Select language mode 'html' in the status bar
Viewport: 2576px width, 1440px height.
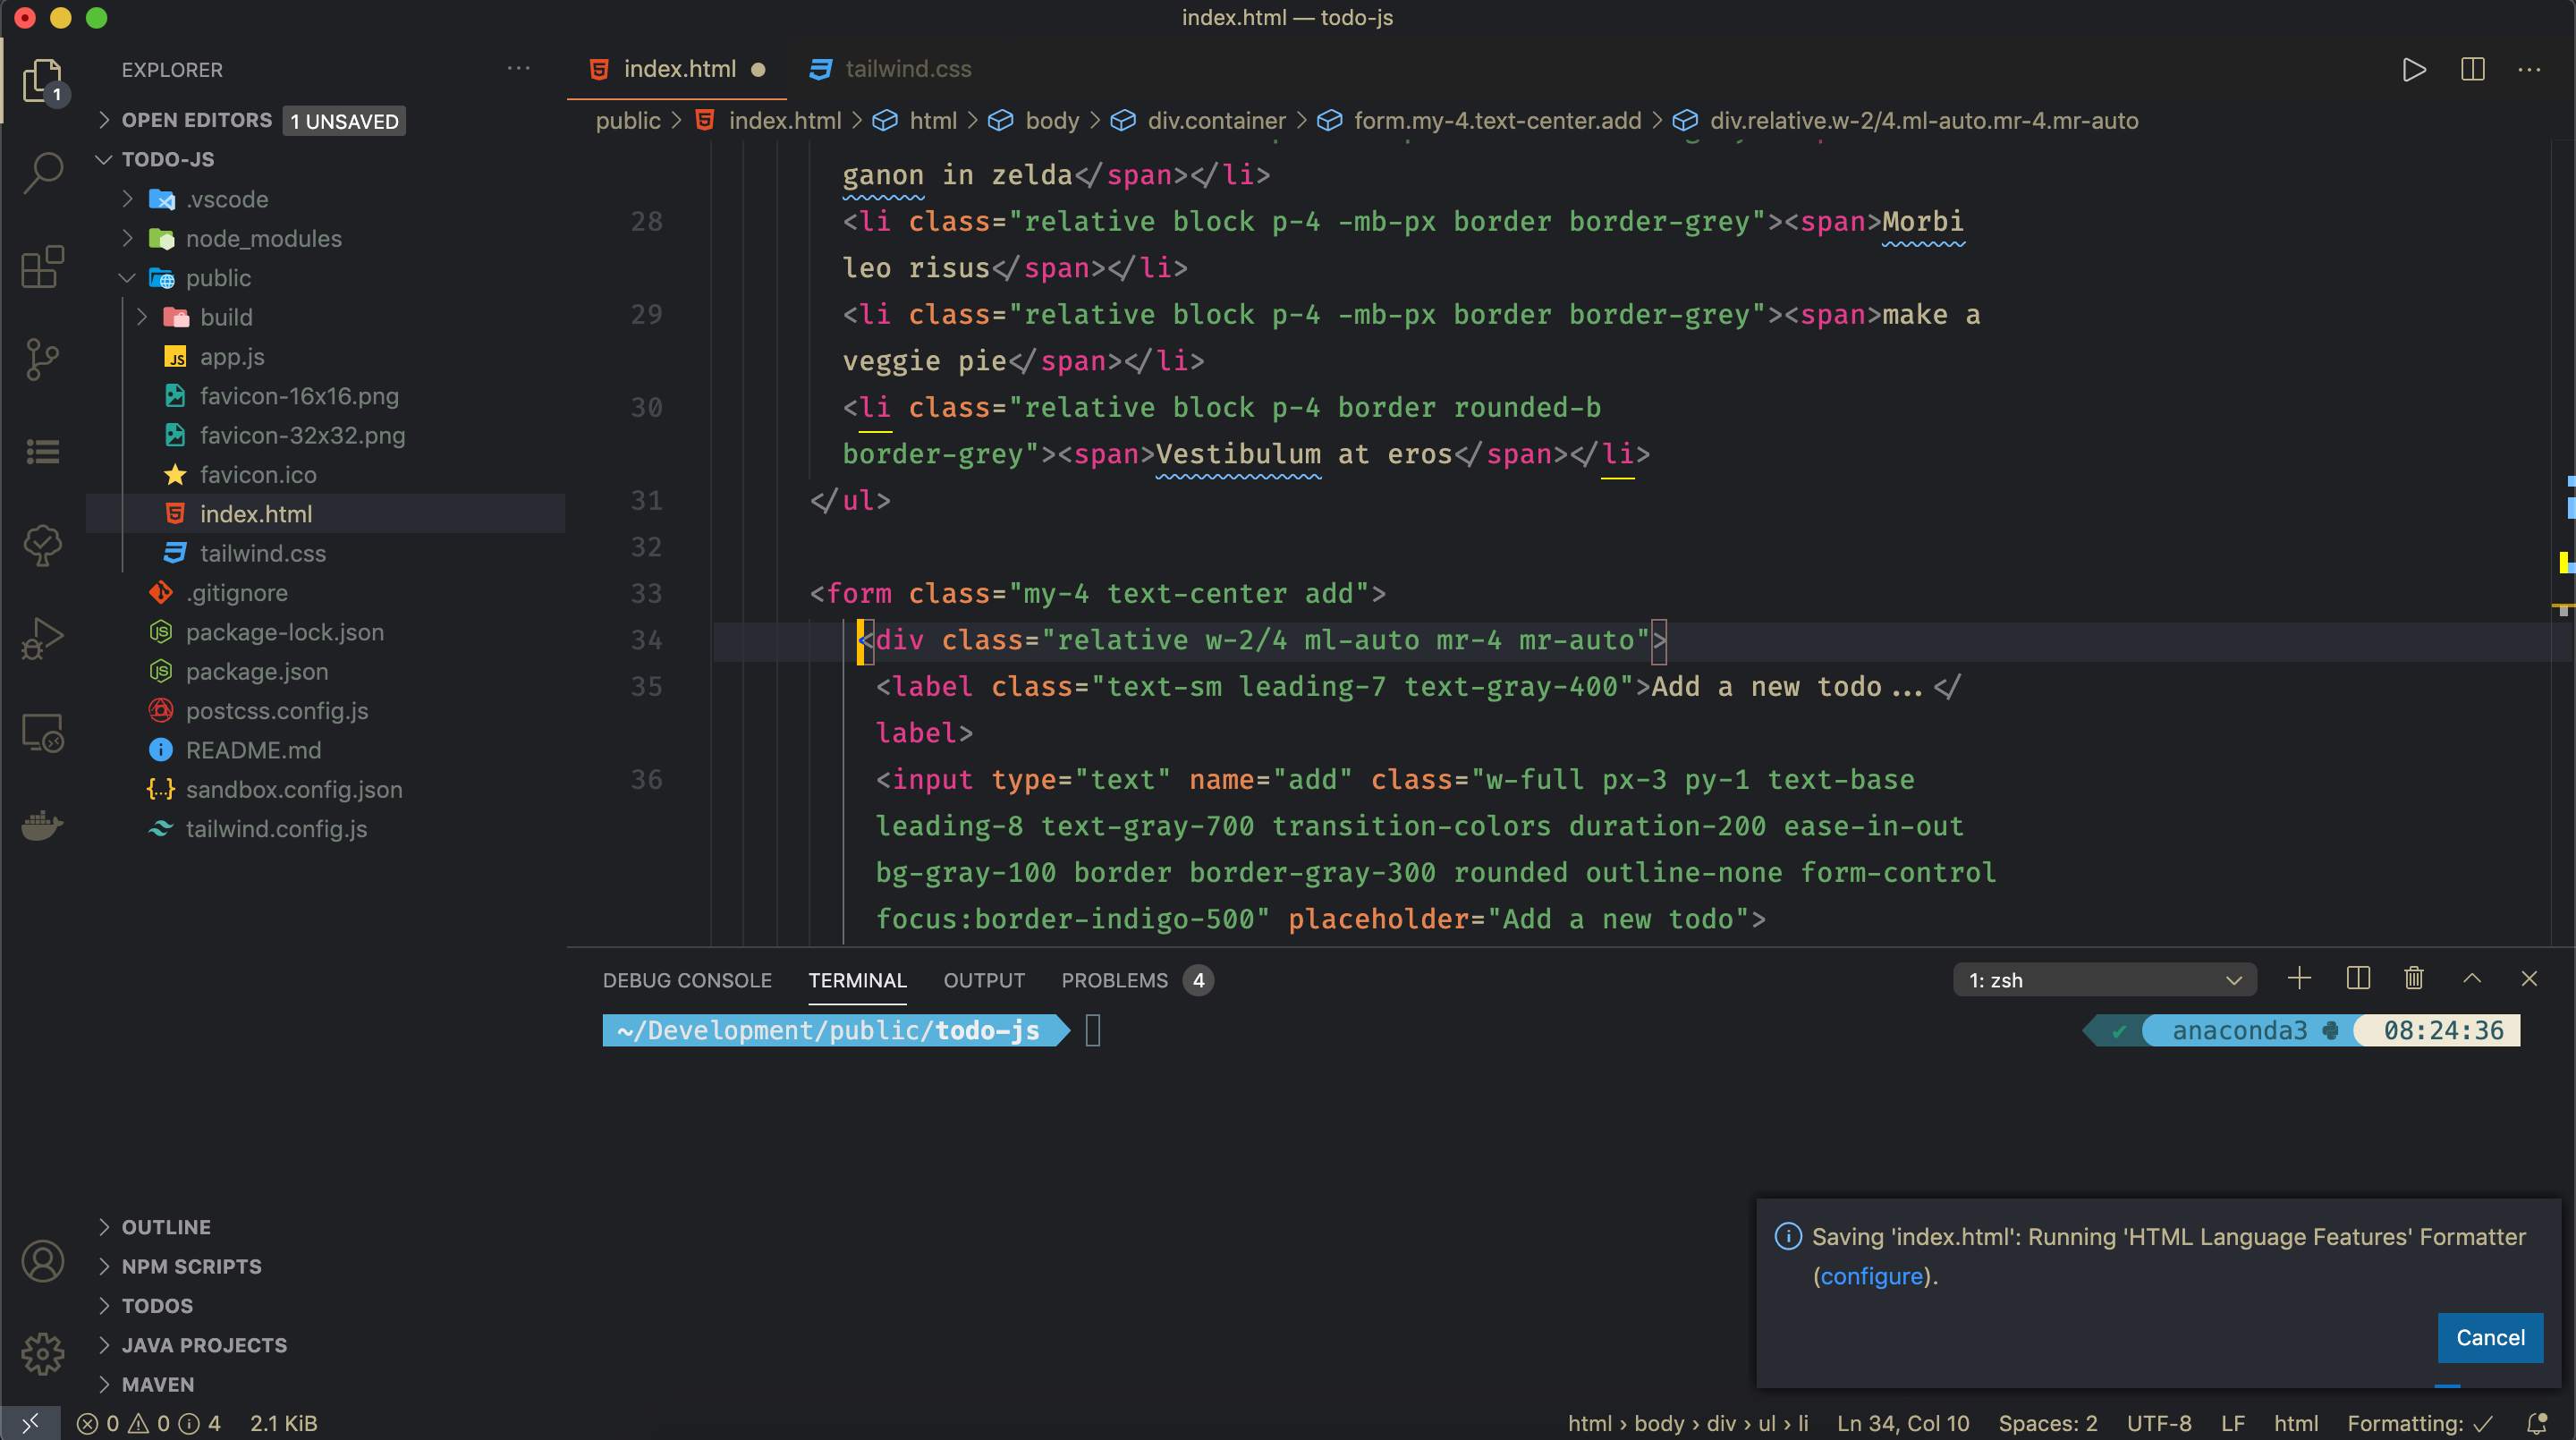pyautogui.click(x=2296, y=1423)
